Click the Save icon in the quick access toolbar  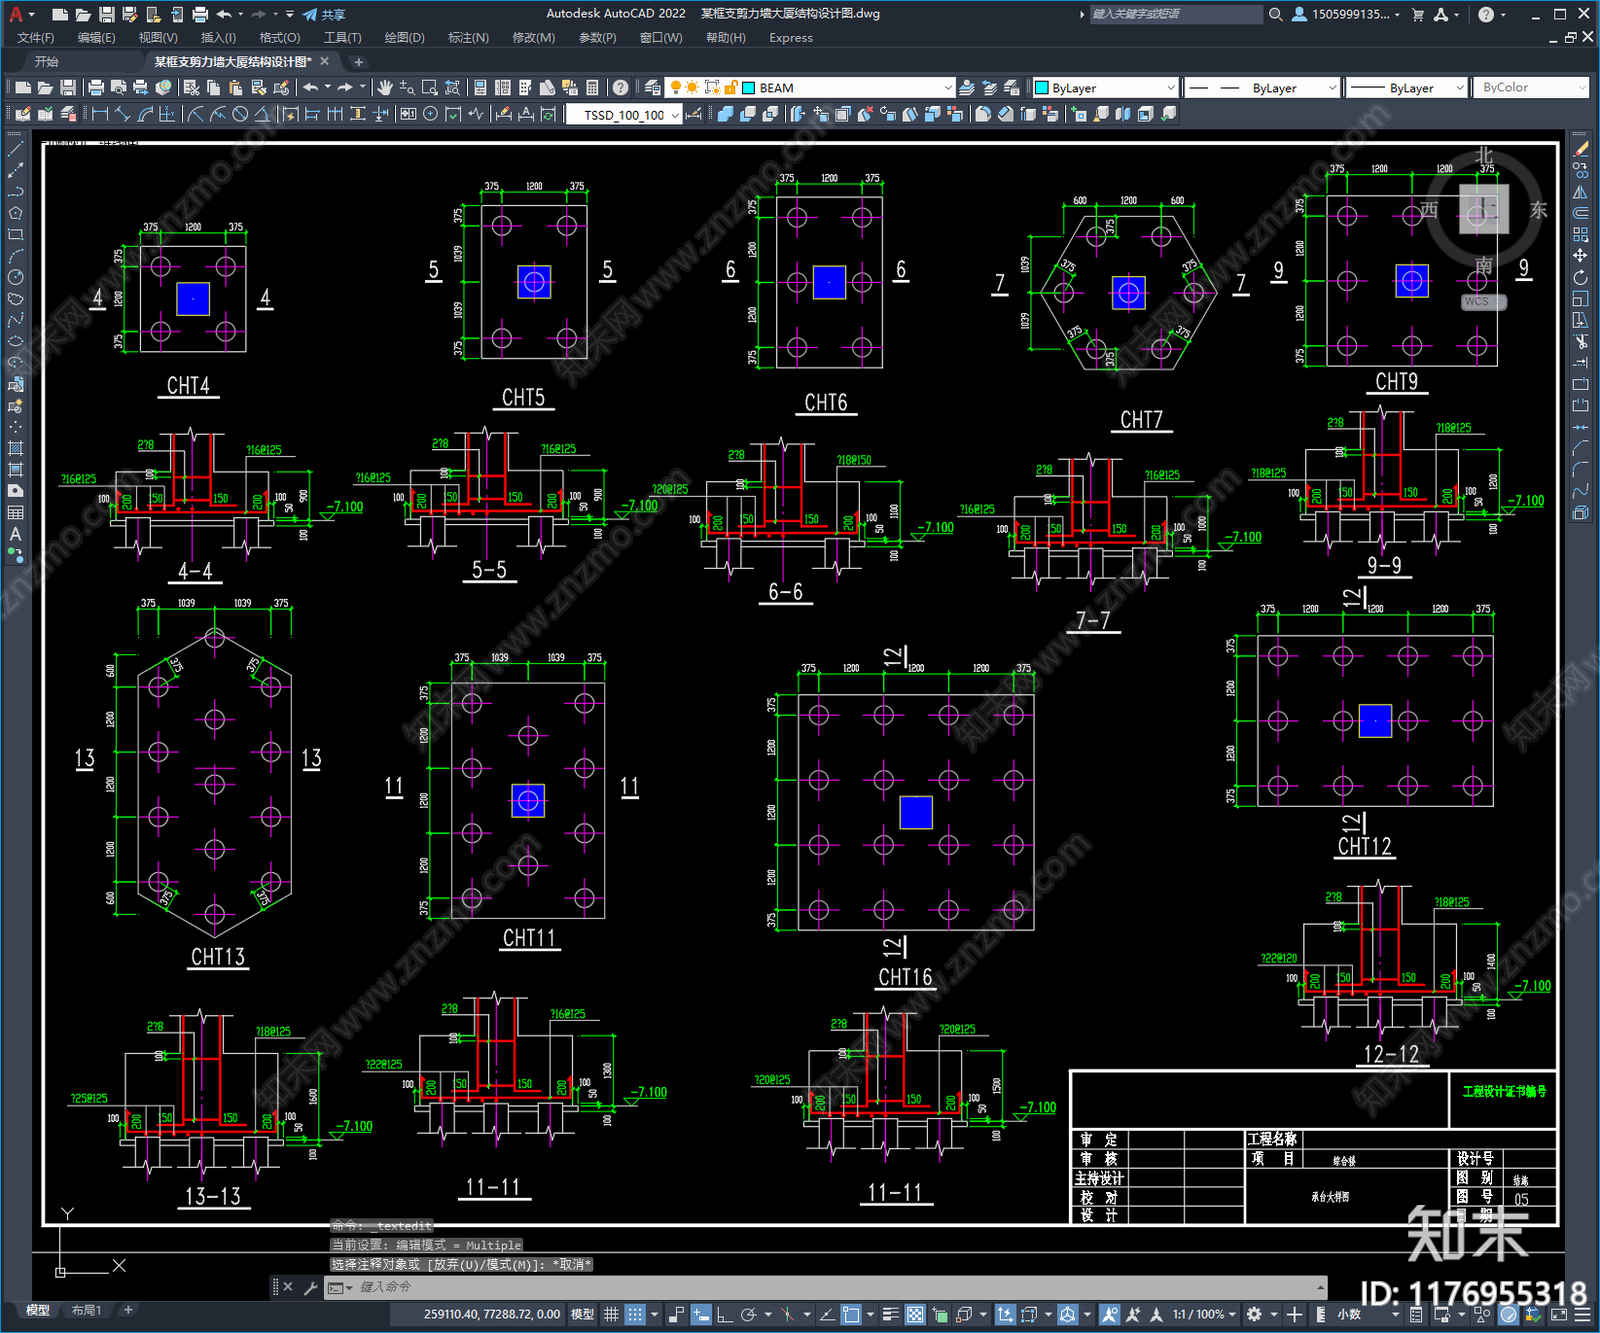coord(107,14)
